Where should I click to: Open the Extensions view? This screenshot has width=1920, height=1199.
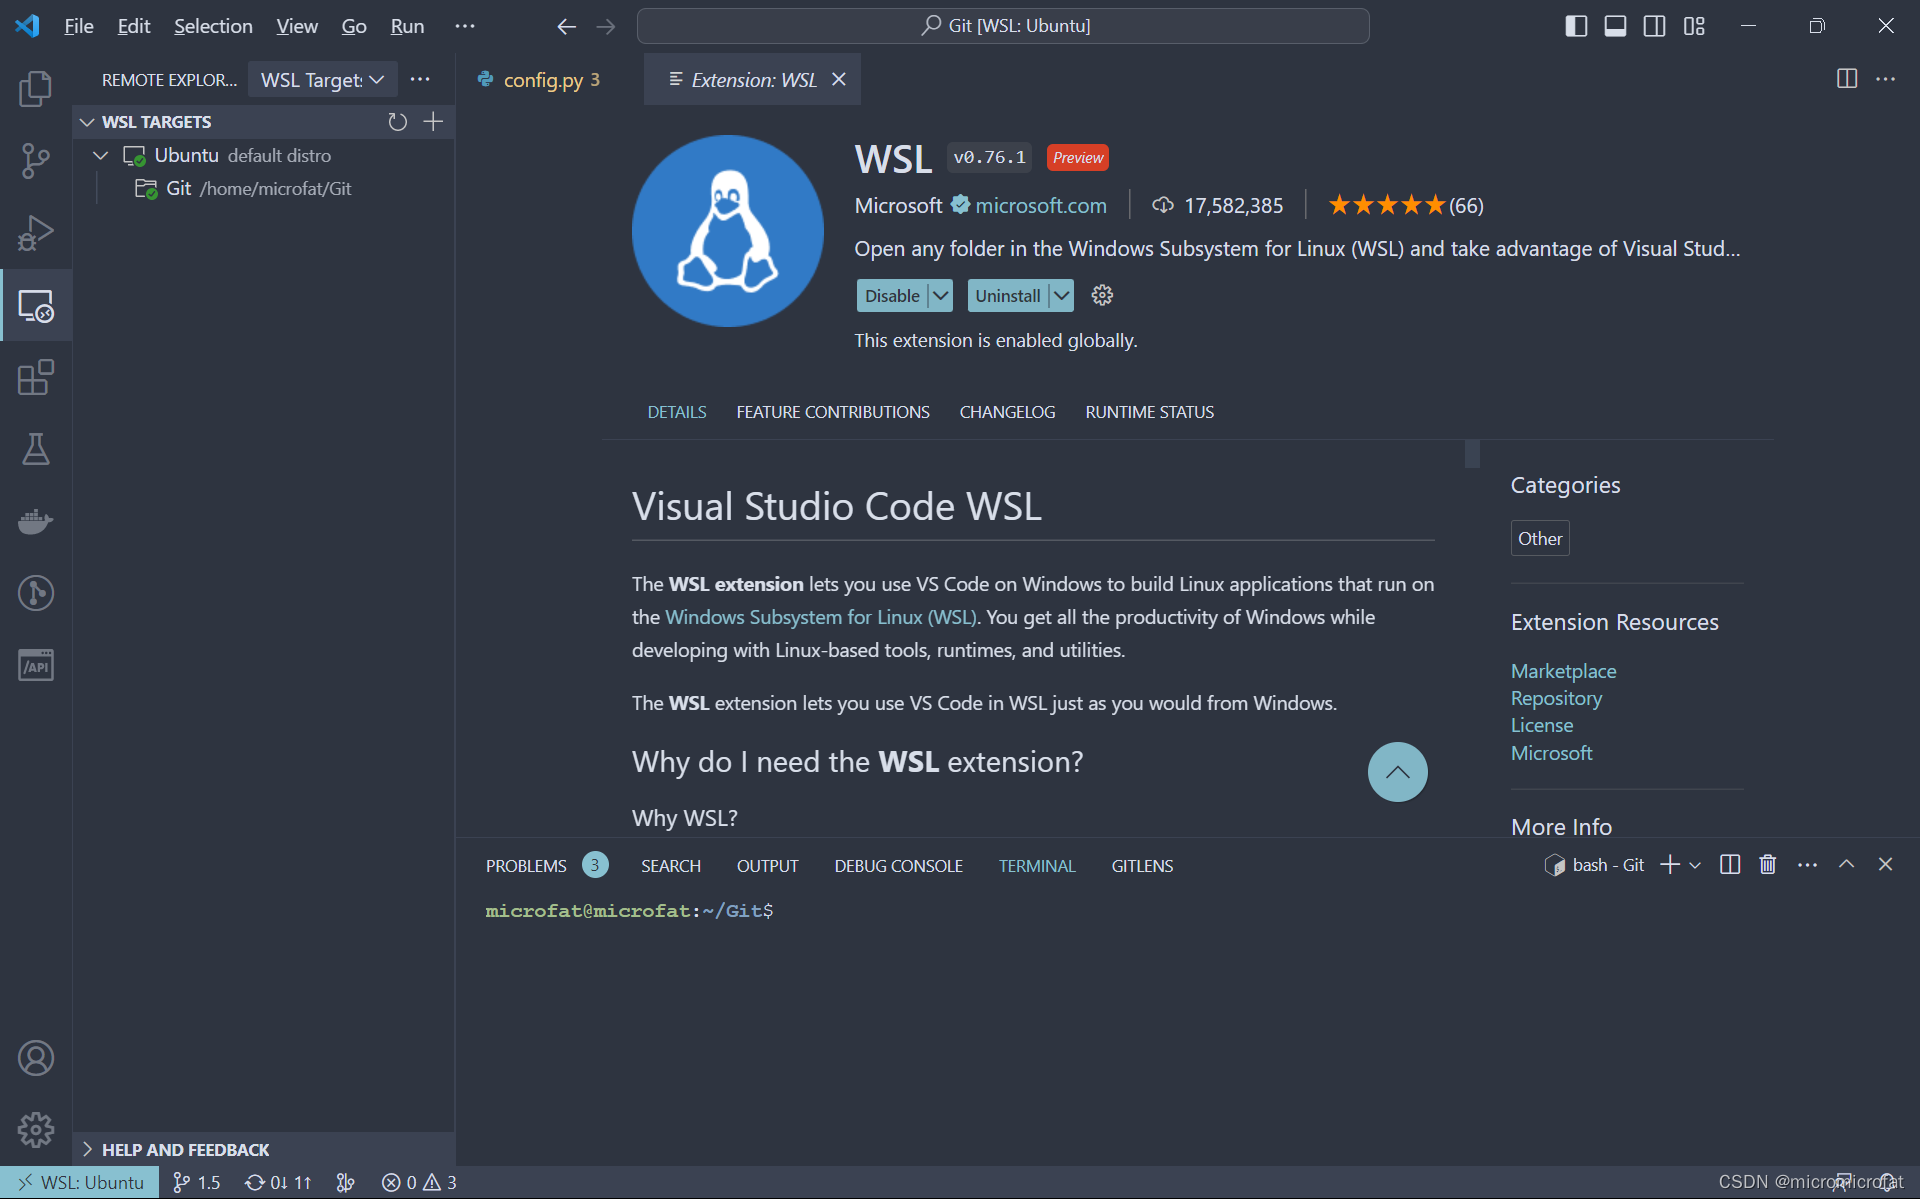pyautogui.click(x=36, y=377)
